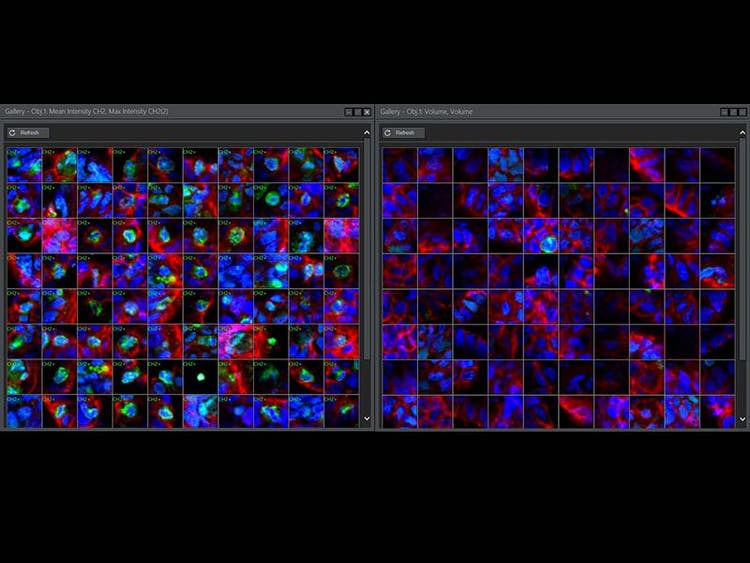The width and height of the screenshot is (750, 563).
Task: Select top-right thumbnail in Volume gallery
Action: (x=717, y=165)
